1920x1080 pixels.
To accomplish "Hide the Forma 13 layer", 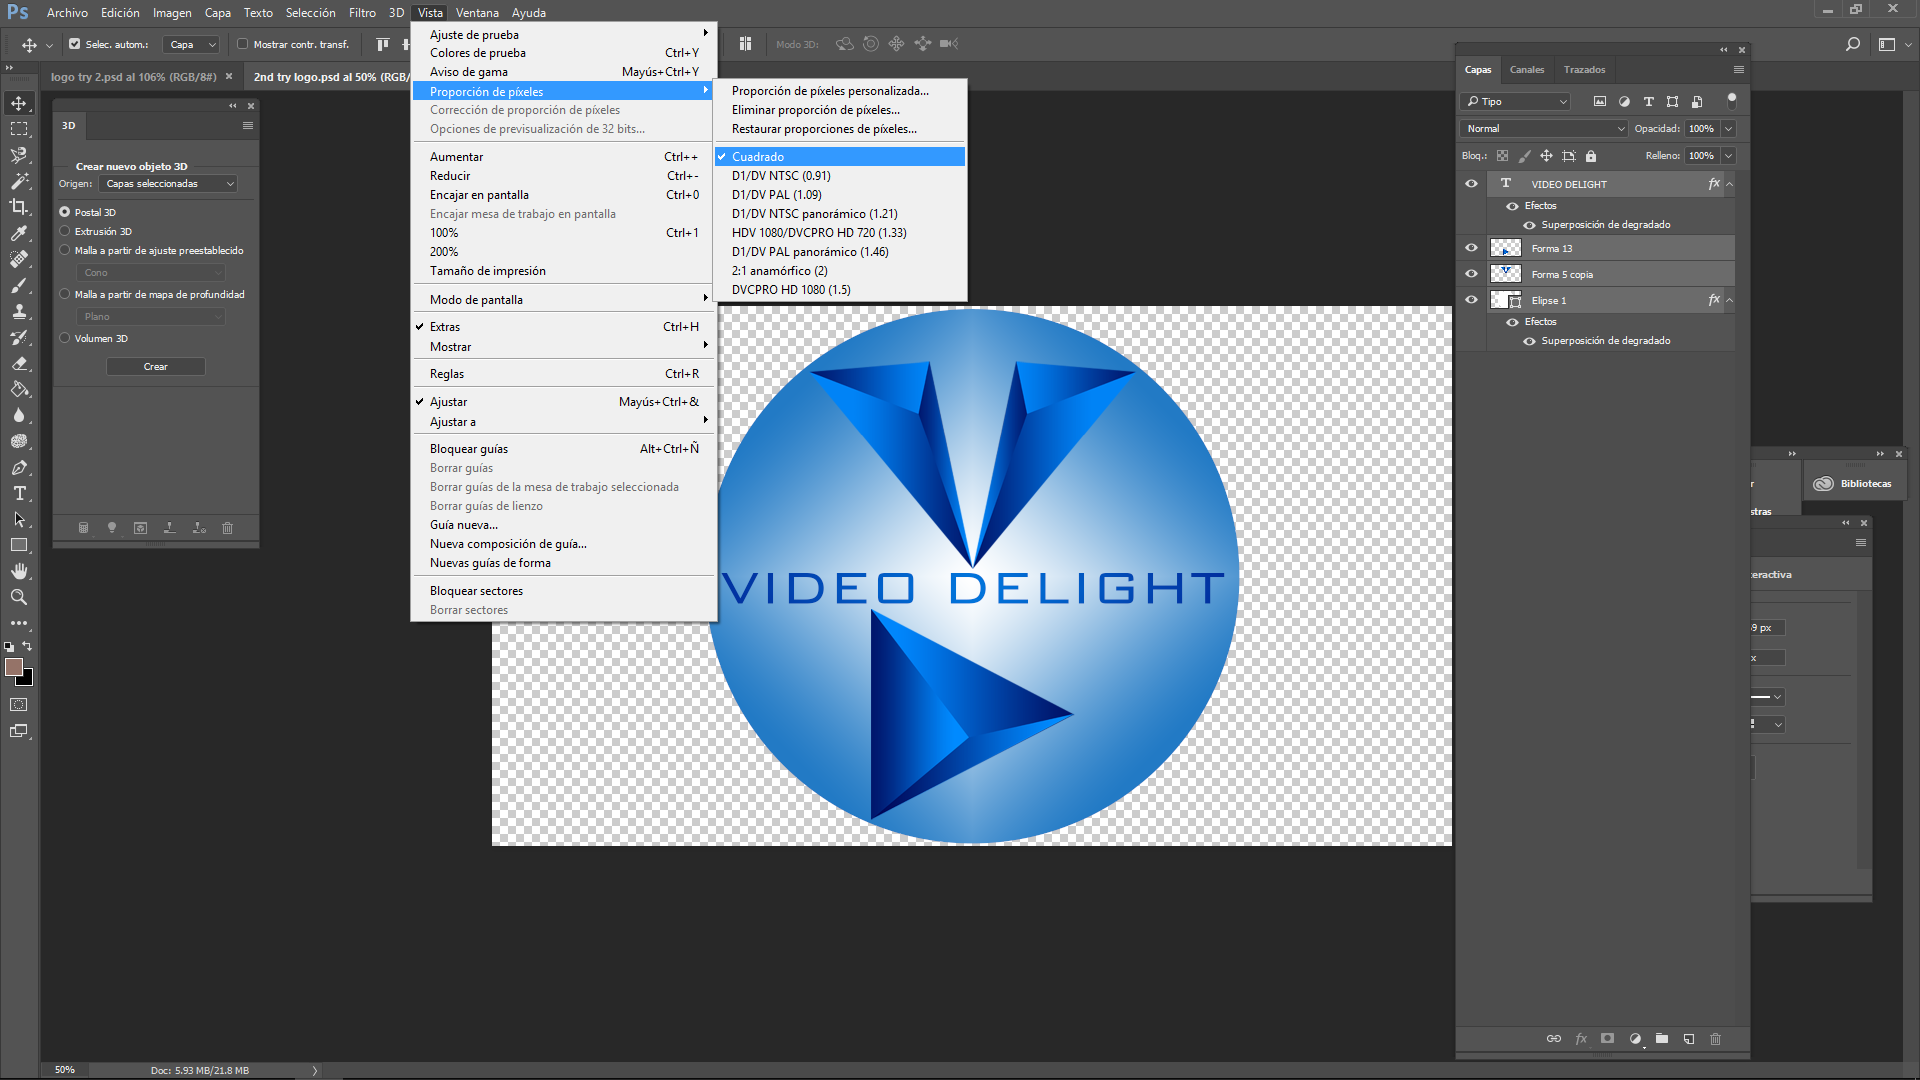I will (1471, 248).
